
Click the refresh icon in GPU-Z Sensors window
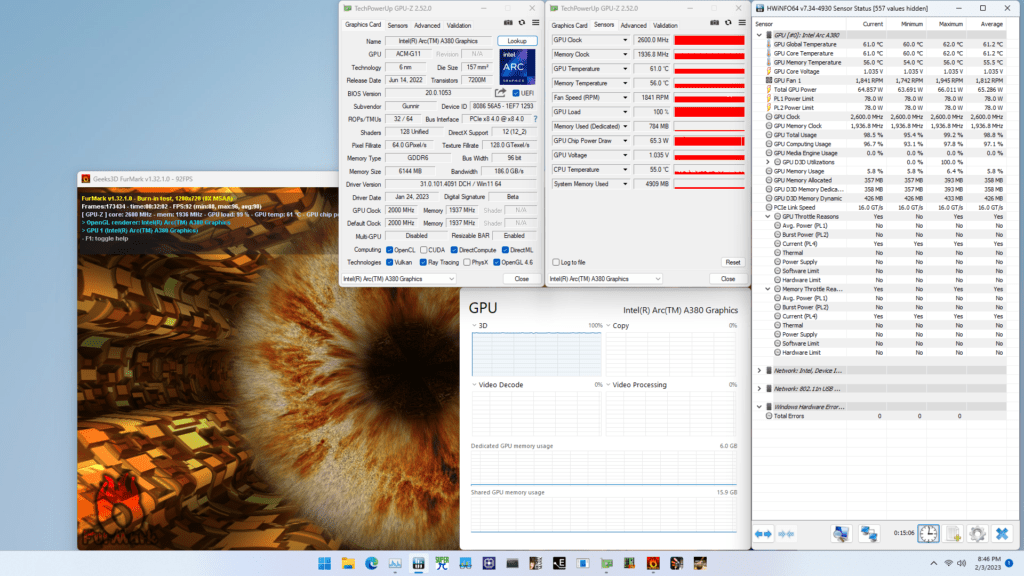[x=728, y=23]
